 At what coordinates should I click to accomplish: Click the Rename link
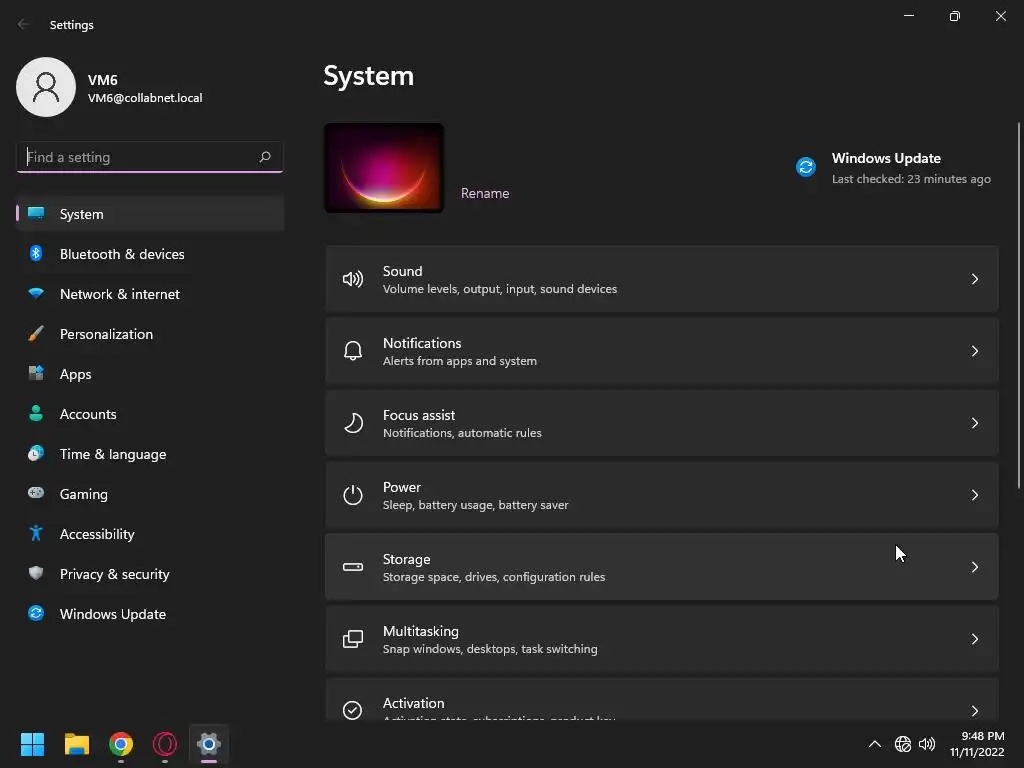coord(485,193)
